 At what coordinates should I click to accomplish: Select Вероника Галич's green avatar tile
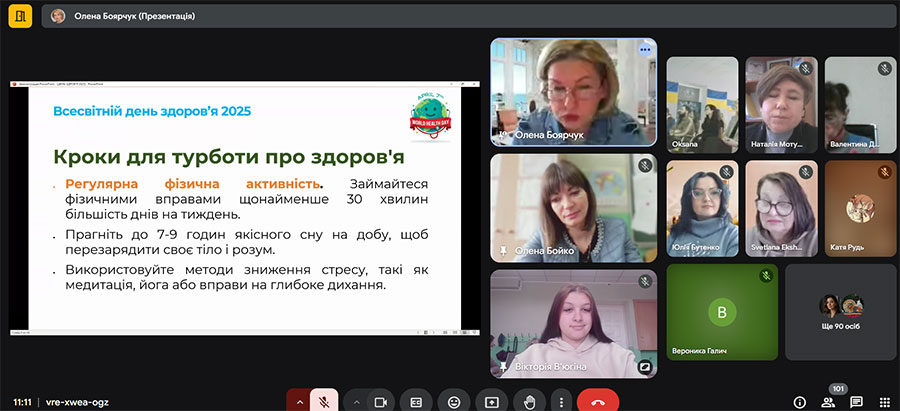click(722, 312)
